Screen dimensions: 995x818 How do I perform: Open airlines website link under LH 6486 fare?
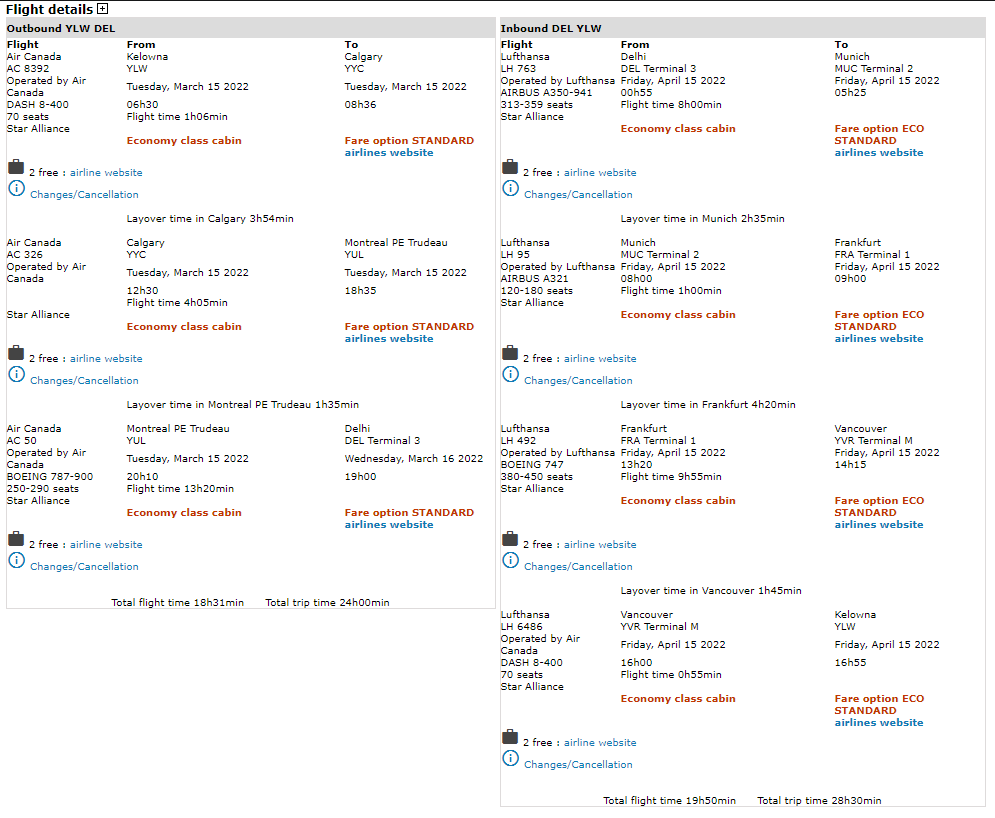[x=879, y=723]
